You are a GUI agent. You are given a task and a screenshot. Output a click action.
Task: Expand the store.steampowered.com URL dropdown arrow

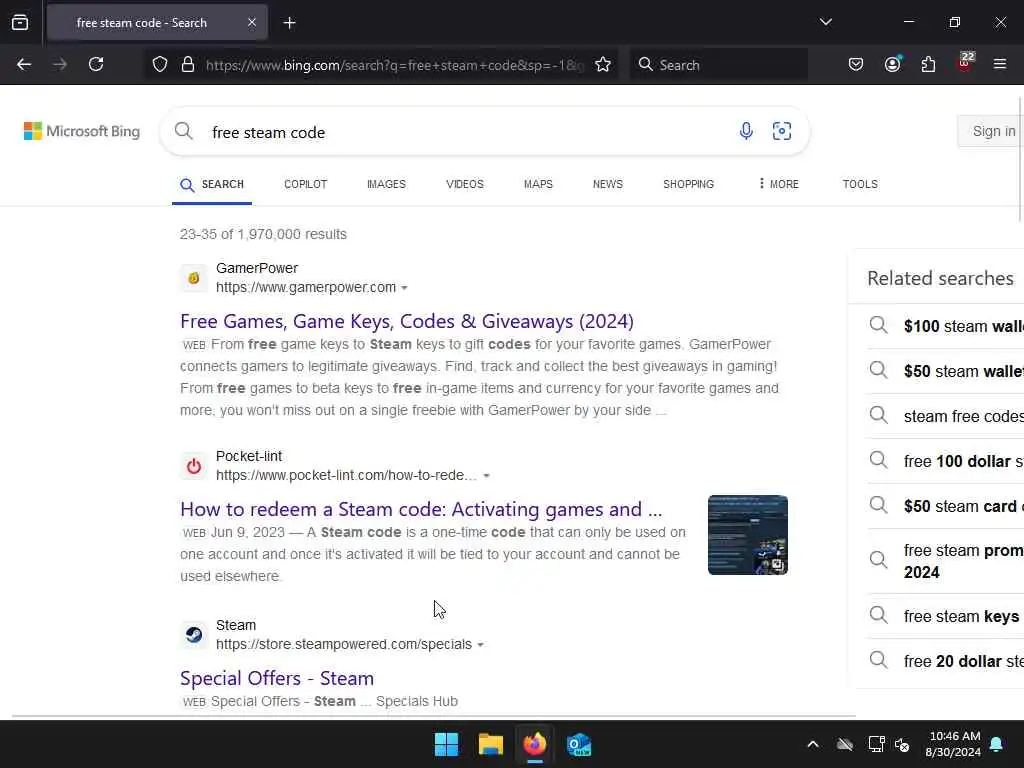click(481, 645)
